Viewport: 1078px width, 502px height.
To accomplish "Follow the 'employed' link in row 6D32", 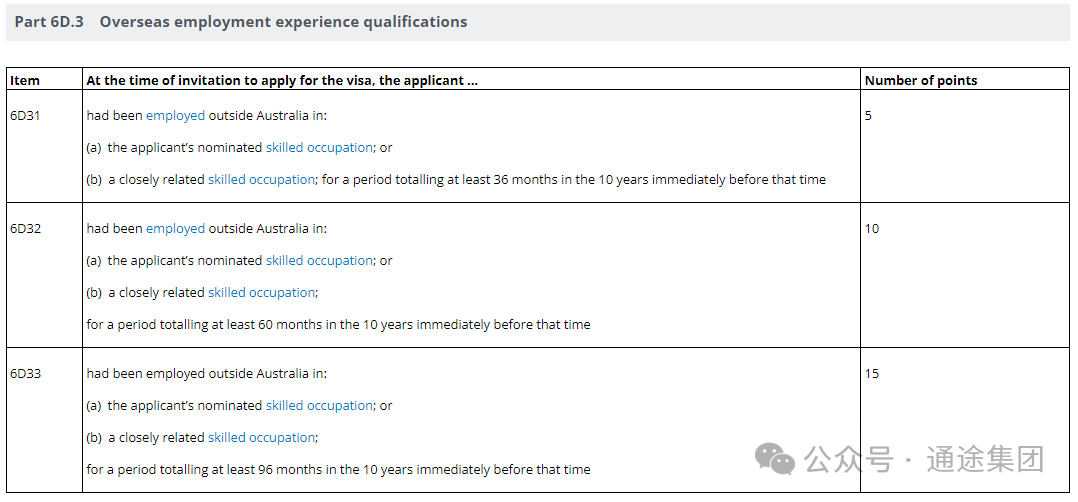I will click(175, 229).
